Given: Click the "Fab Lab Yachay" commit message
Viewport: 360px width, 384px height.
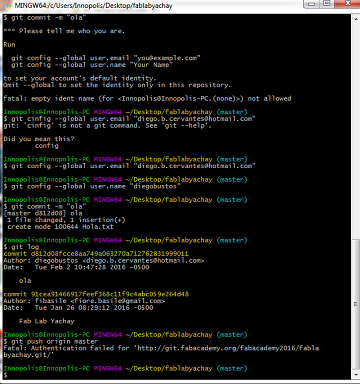Looking at the screenshot, I should 47,321.
